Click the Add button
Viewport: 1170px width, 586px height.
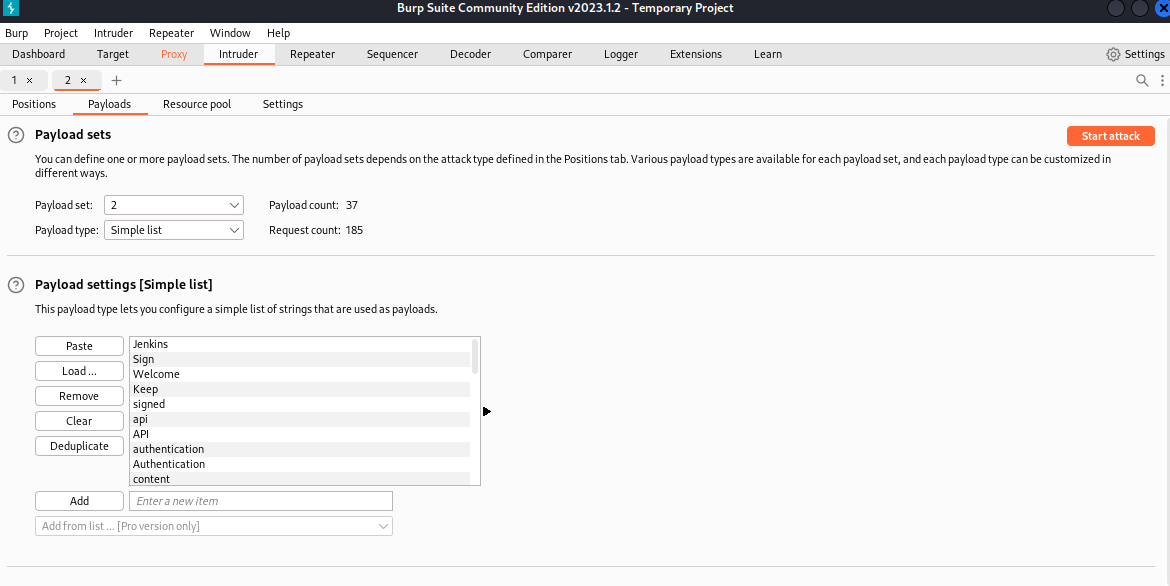[x=79, y=501]
